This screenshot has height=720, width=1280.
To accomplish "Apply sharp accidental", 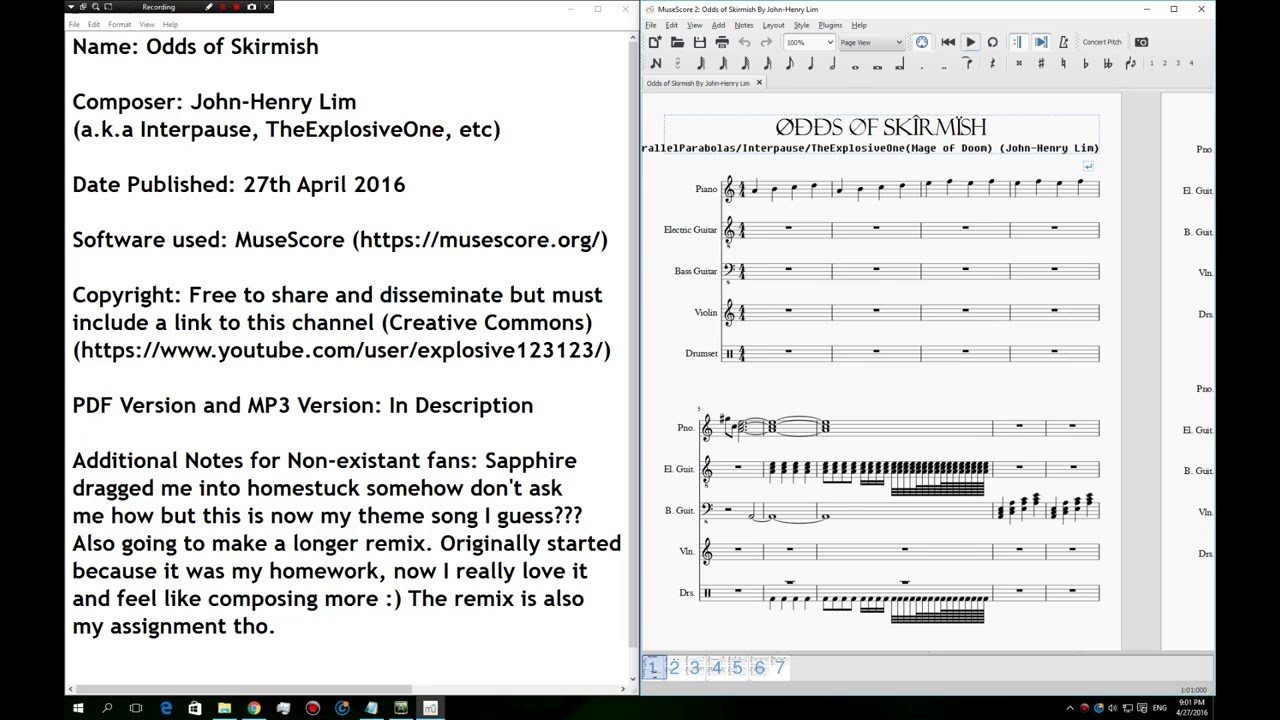I will (x=1041, y=63).
